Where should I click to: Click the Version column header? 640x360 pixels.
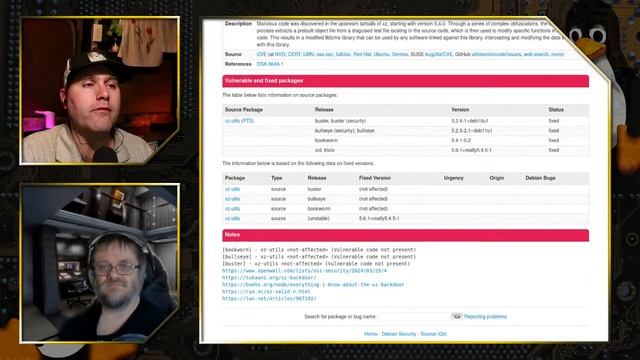pyautogui.click(x=460, y=110)
